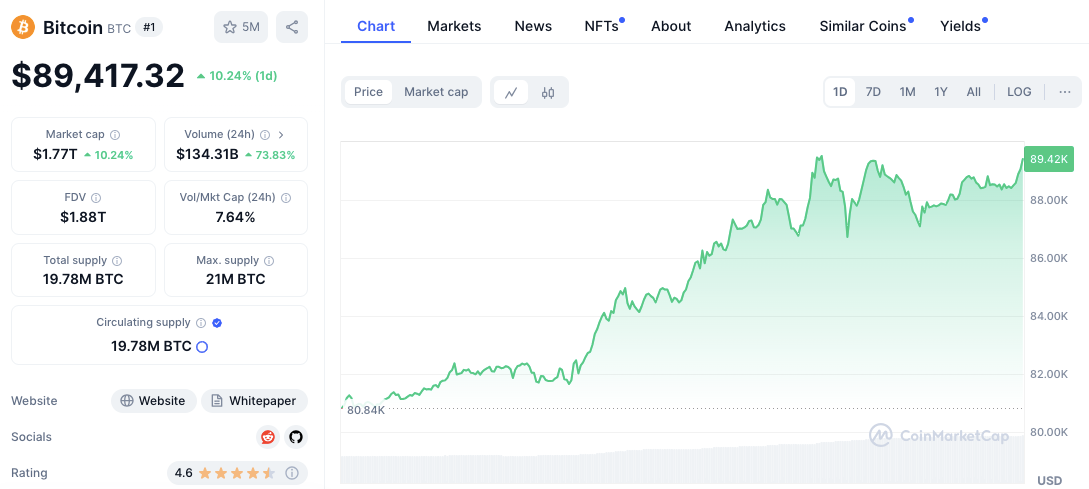Open the chart more options menu
This screenshot has width=1089, height=489.
1064,92
